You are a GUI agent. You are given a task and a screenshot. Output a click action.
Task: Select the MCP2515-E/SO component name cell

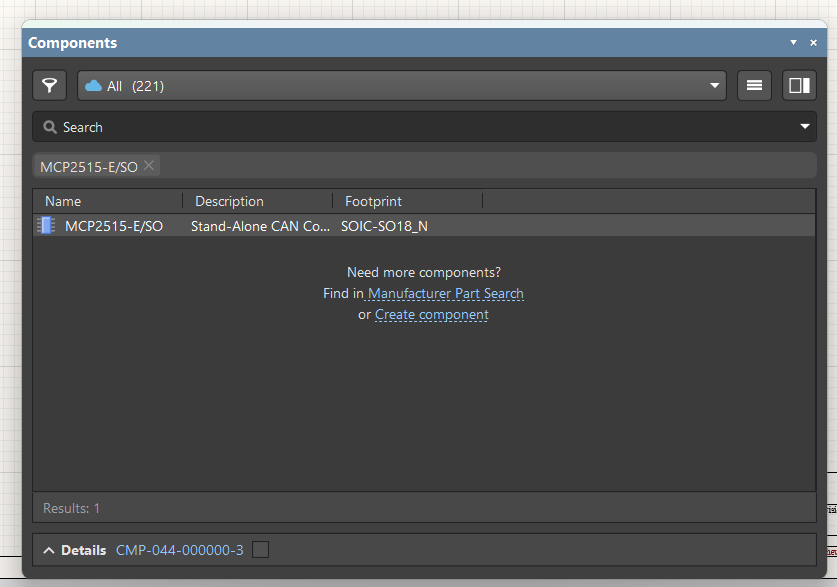click(114, 226)
